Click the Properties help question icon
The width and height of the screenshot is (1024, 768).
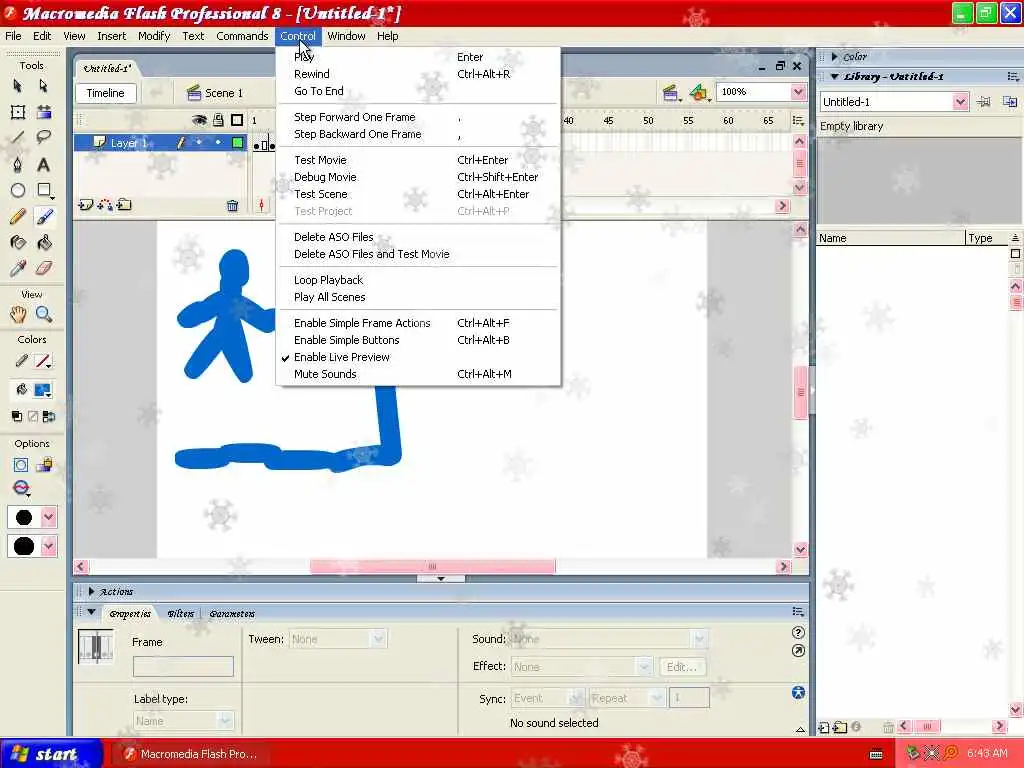click(798, 632)
